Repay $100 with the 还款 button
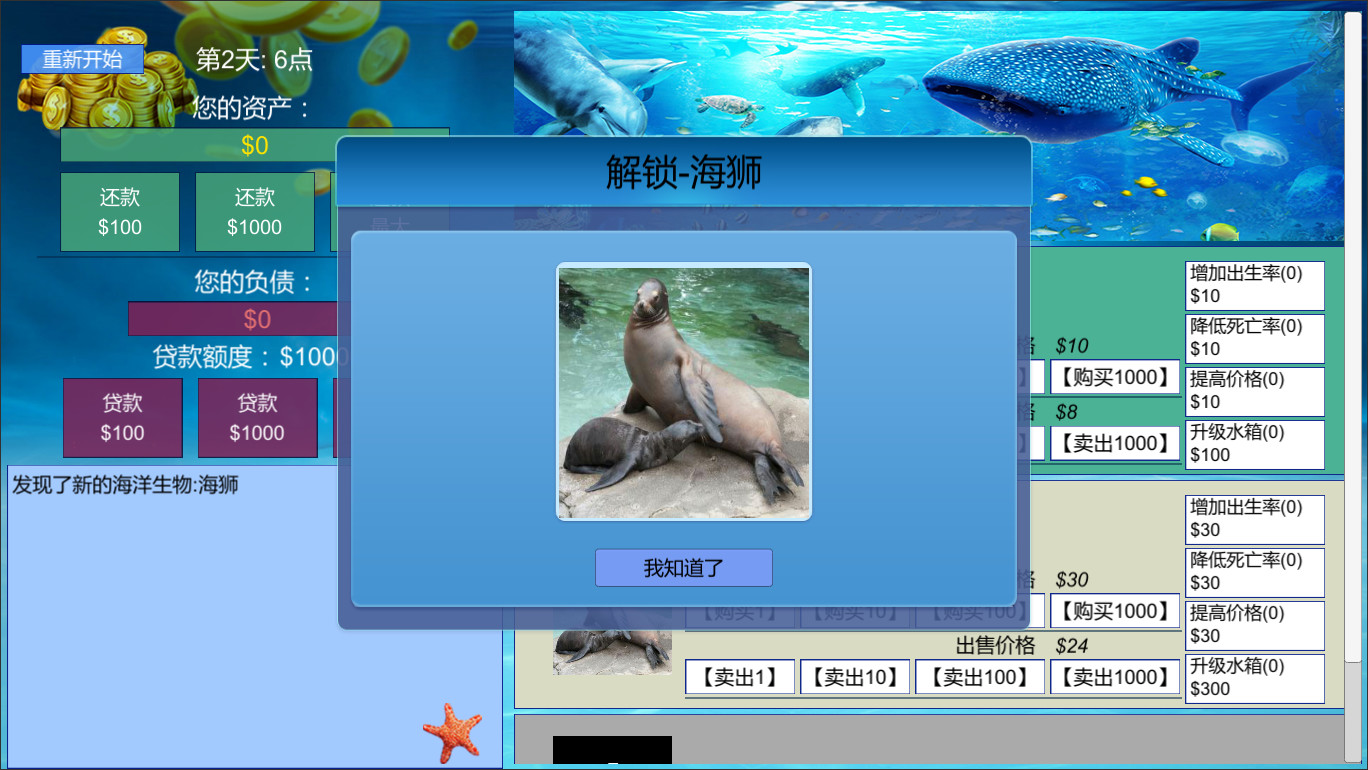The width and height of the screenshot is (1368, 770). [120, 212]
